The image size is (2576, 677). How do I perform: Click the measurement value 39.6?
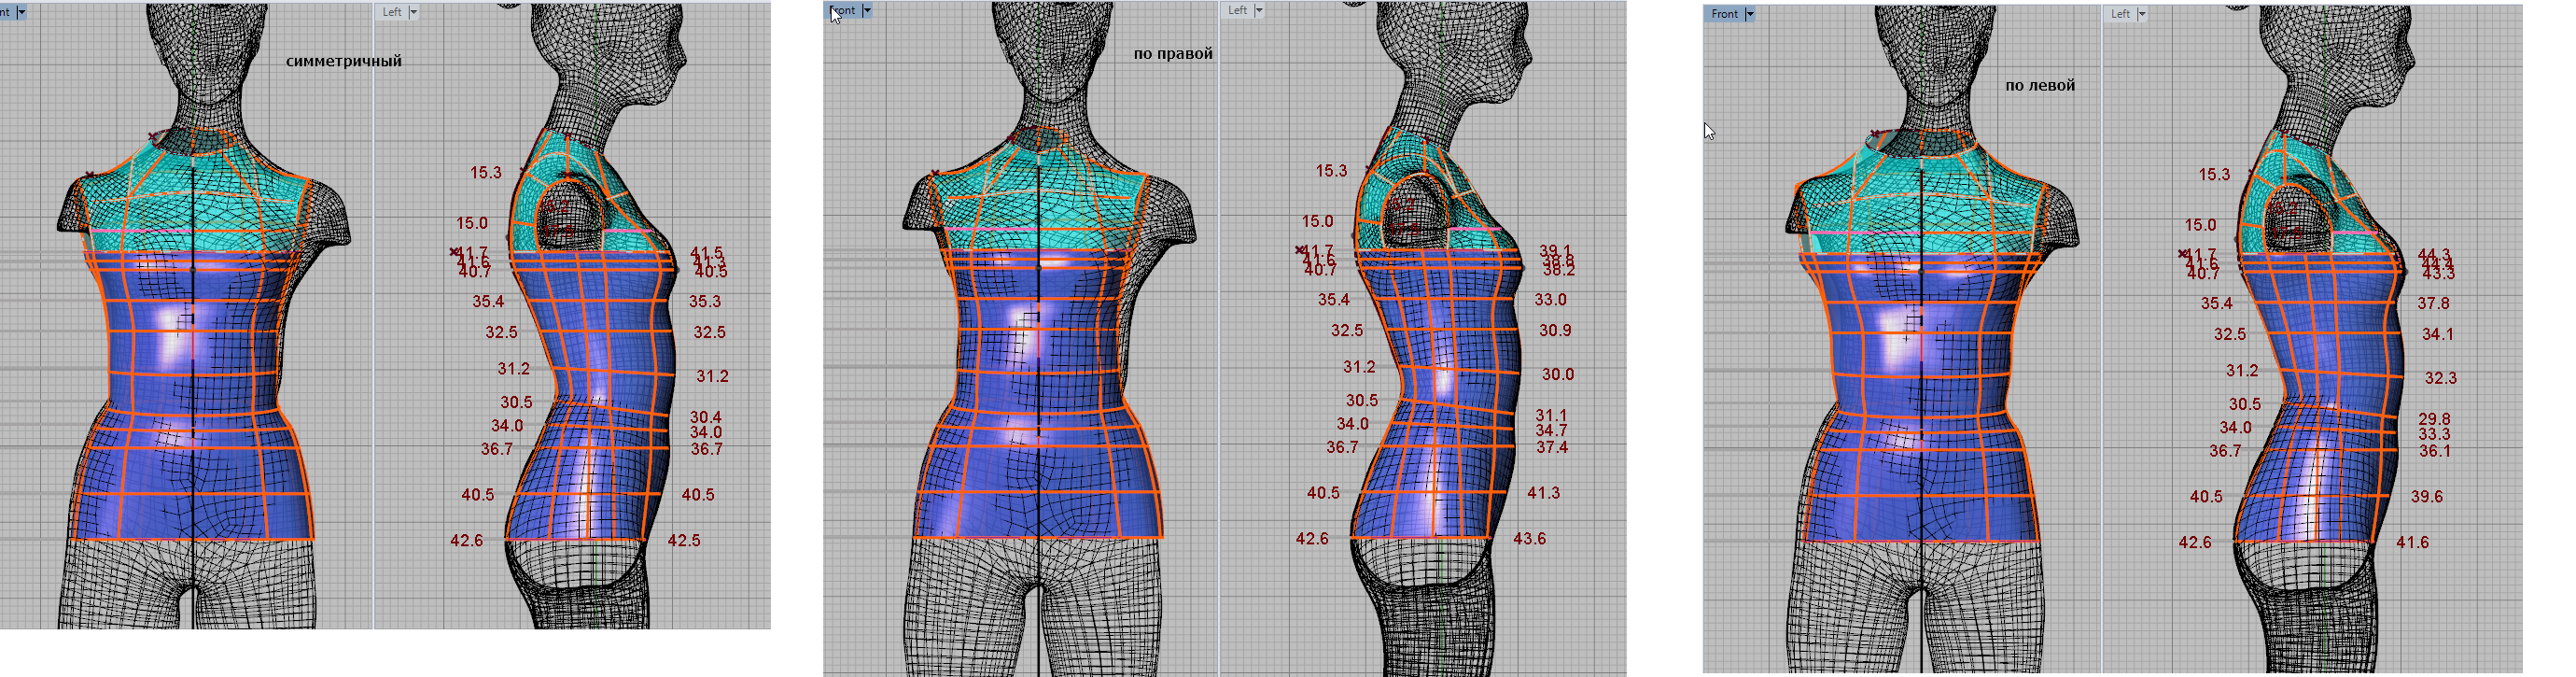click(x=2427, y=496)
